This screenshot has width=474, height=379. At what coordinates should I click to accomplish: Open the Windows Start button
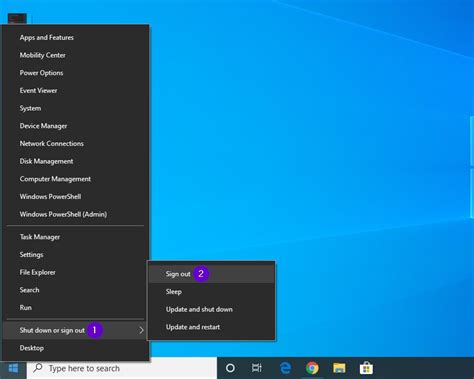[13, 368]
